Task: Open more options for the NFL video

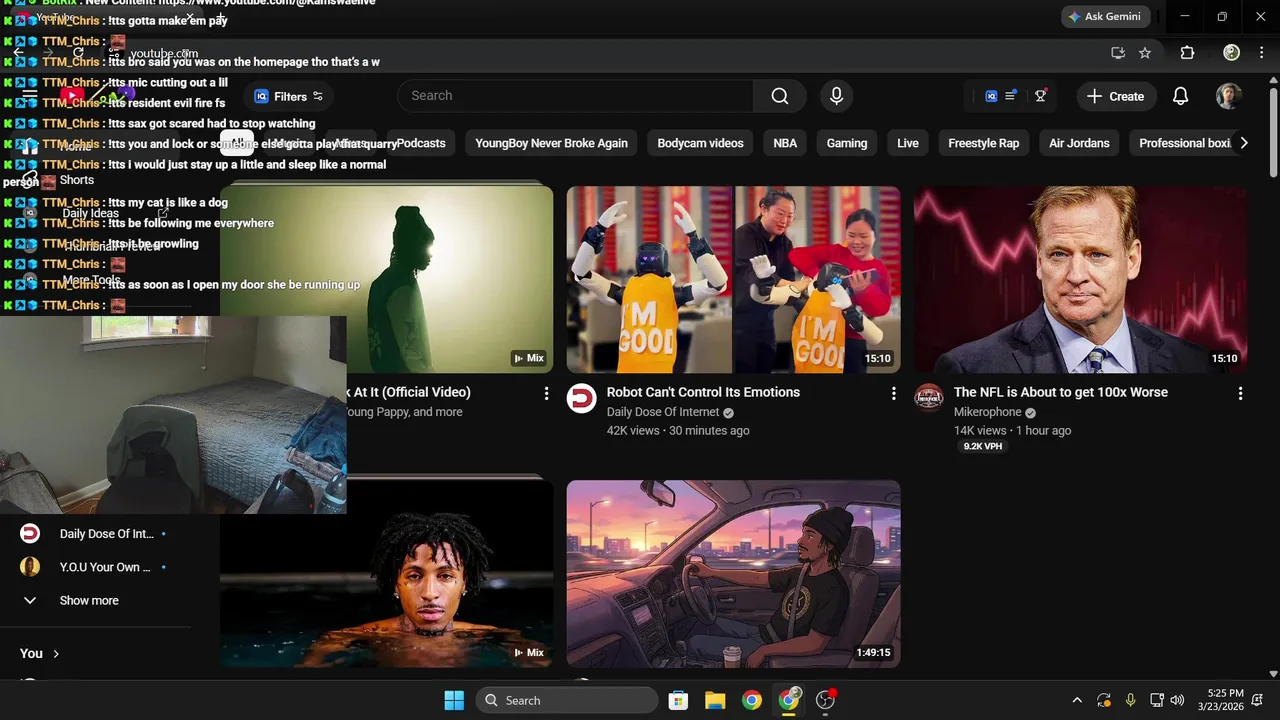Action: click(1240, 394)
